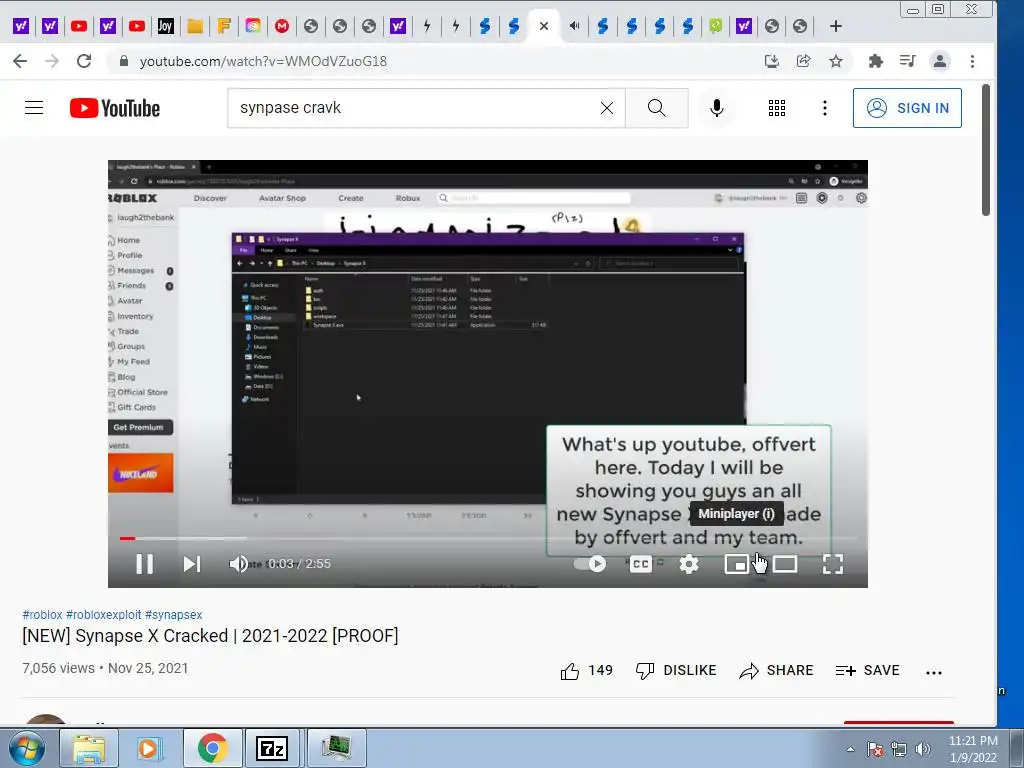
Task: Click the SIGN IN button
Action: [907, 108]
